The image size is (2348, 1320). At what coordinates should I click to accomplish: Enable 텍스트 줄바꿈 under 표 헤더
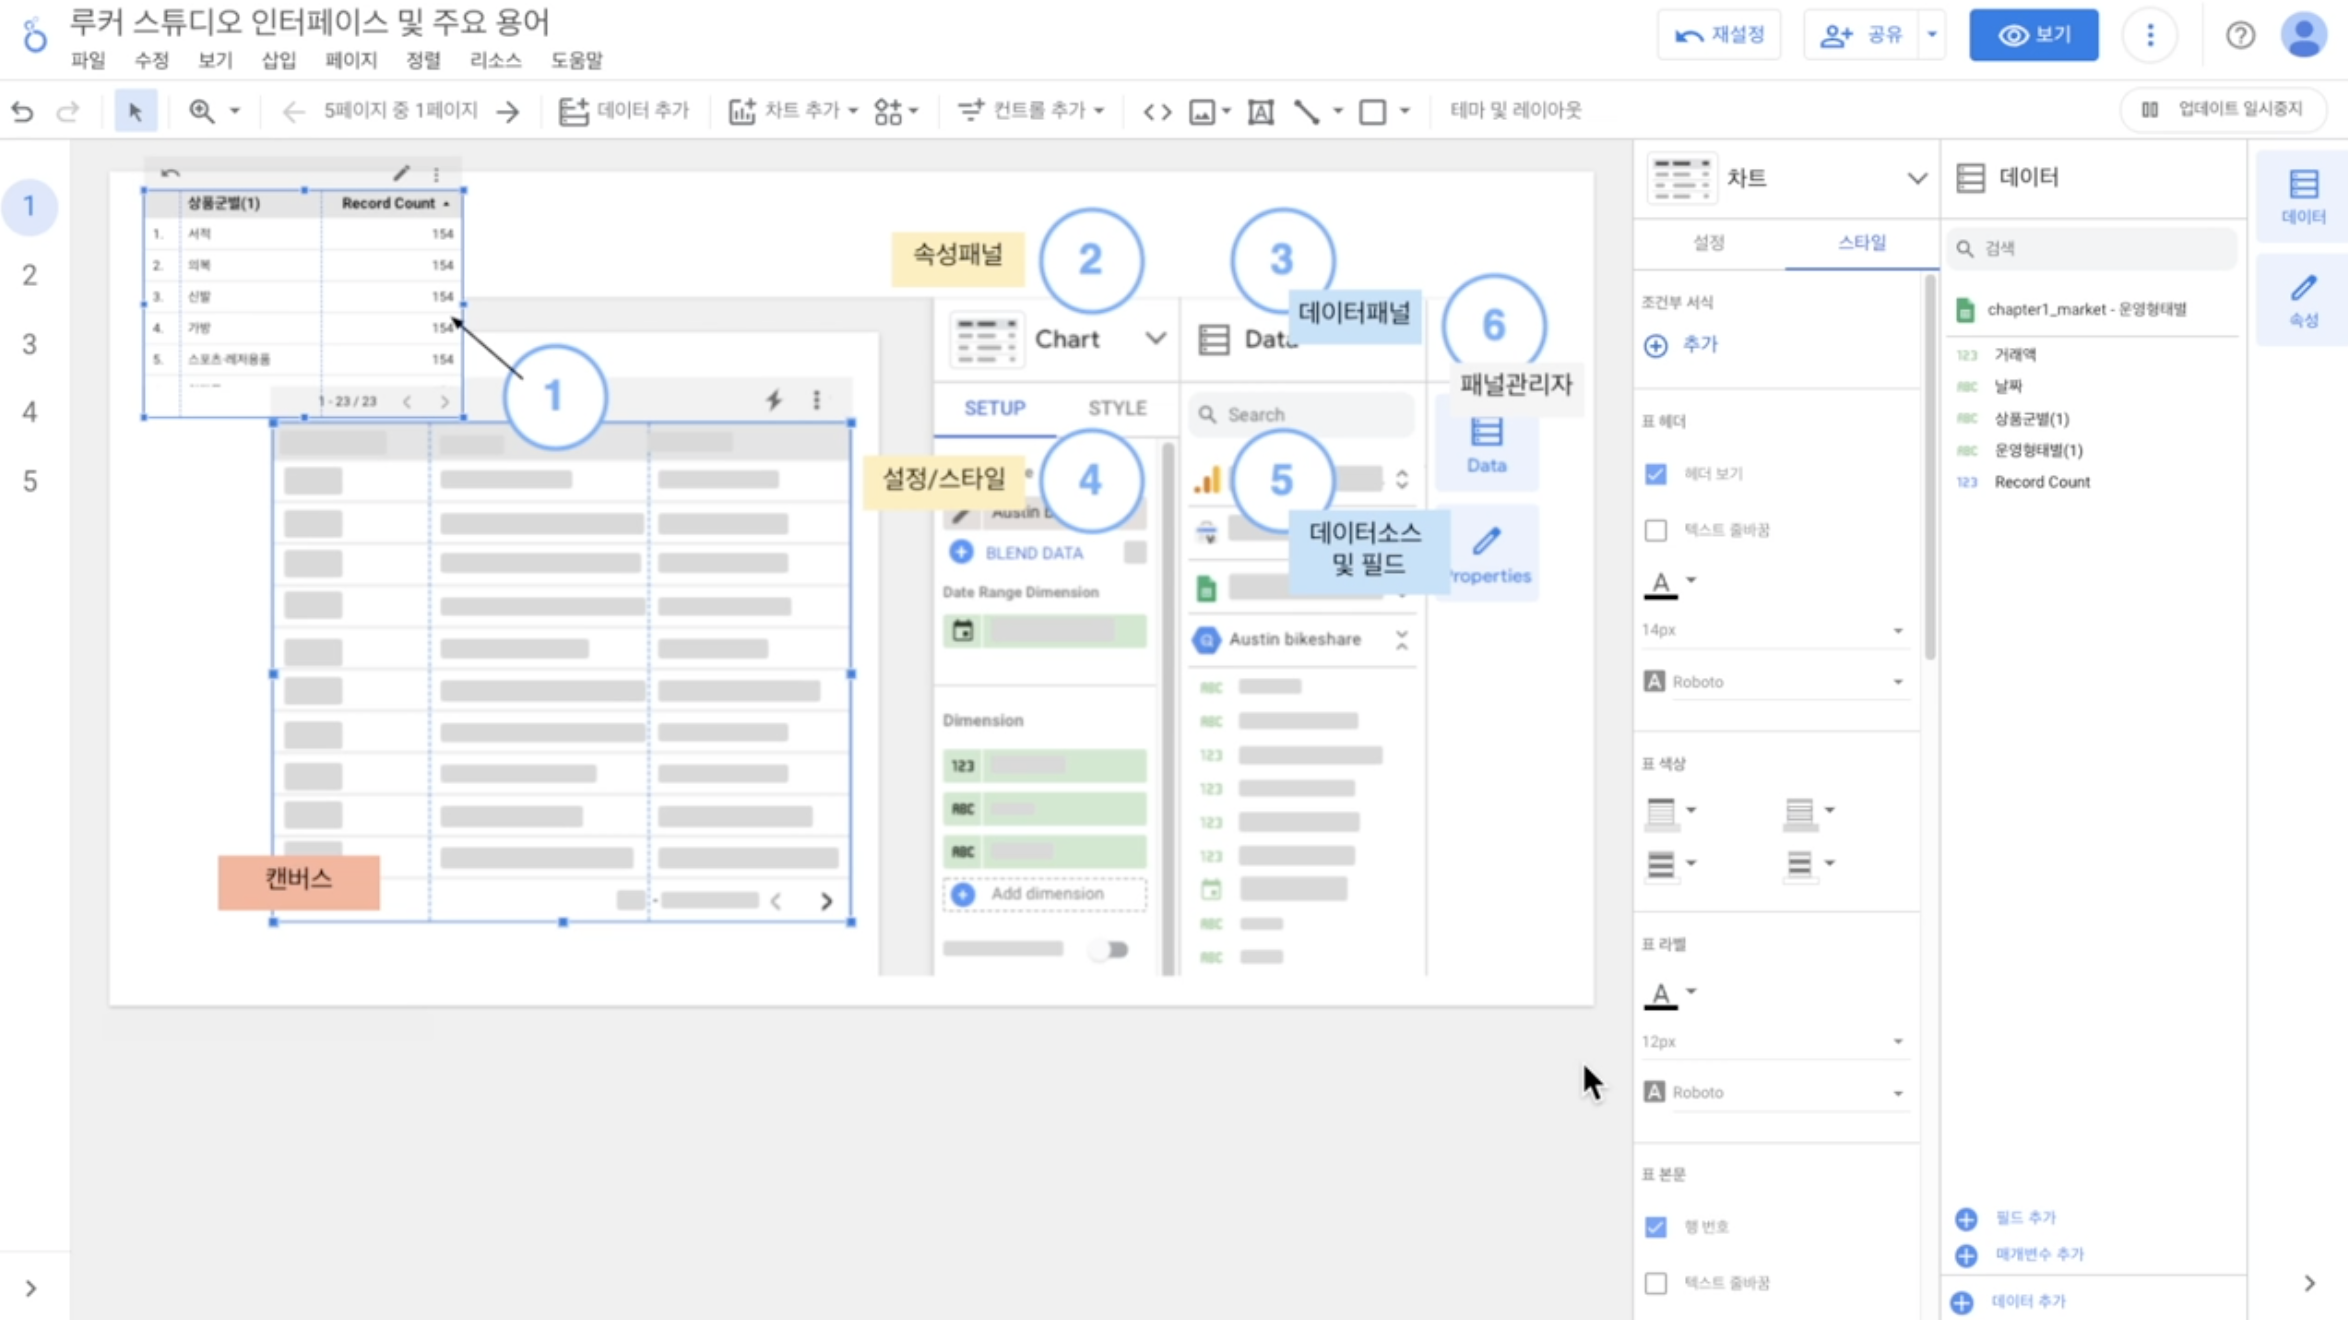1656,530
